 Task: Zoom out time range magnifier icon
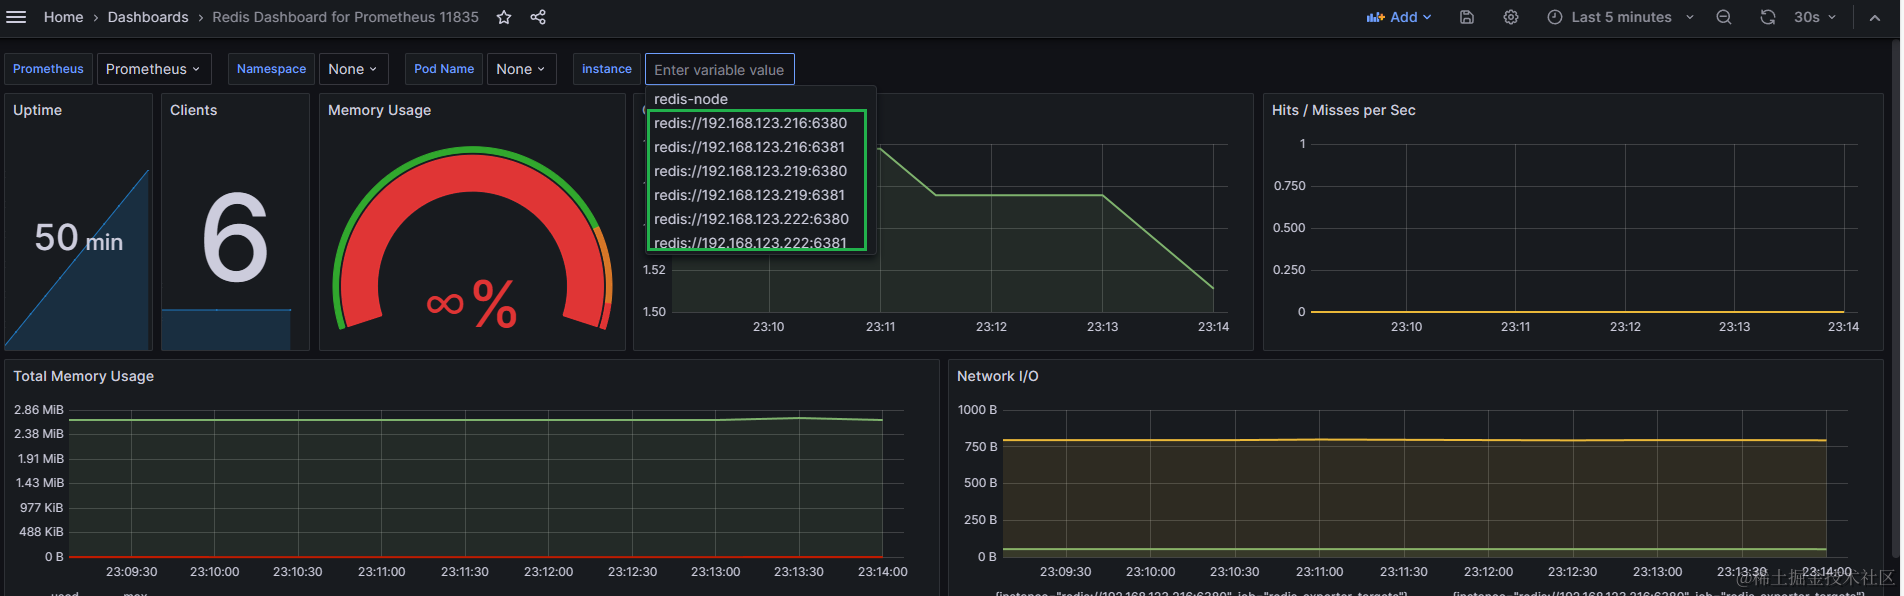click(x=1724, y=17)
